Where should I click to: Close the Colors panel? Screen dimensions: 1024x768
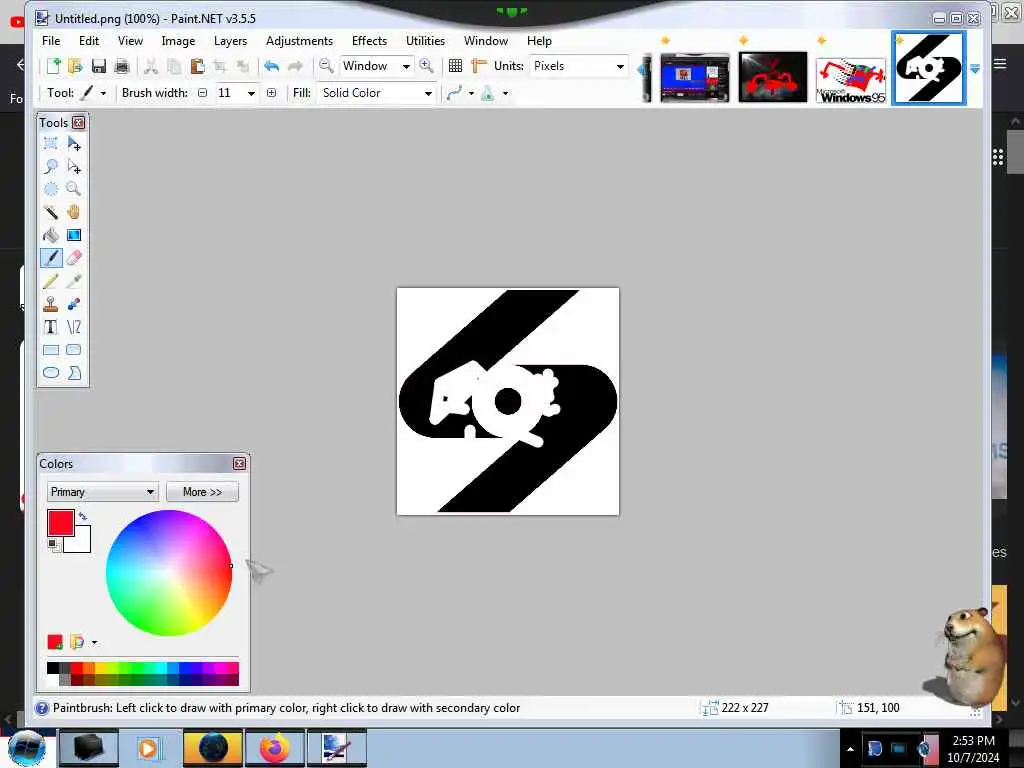tap(240, 464)
